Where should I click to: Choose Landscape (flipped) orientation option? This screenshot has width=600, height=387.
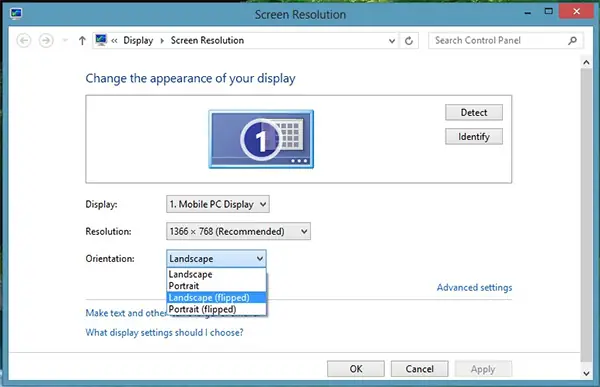[x=216, y=297]
